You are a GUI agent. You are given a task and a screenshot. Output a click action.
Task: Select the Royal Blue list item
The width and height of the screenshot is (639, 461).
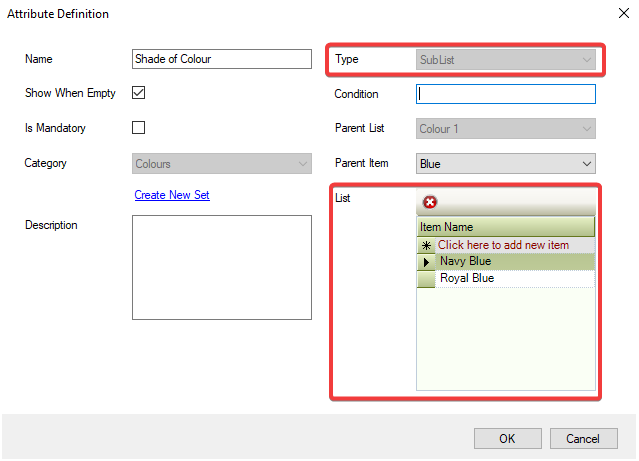point(466,279)
